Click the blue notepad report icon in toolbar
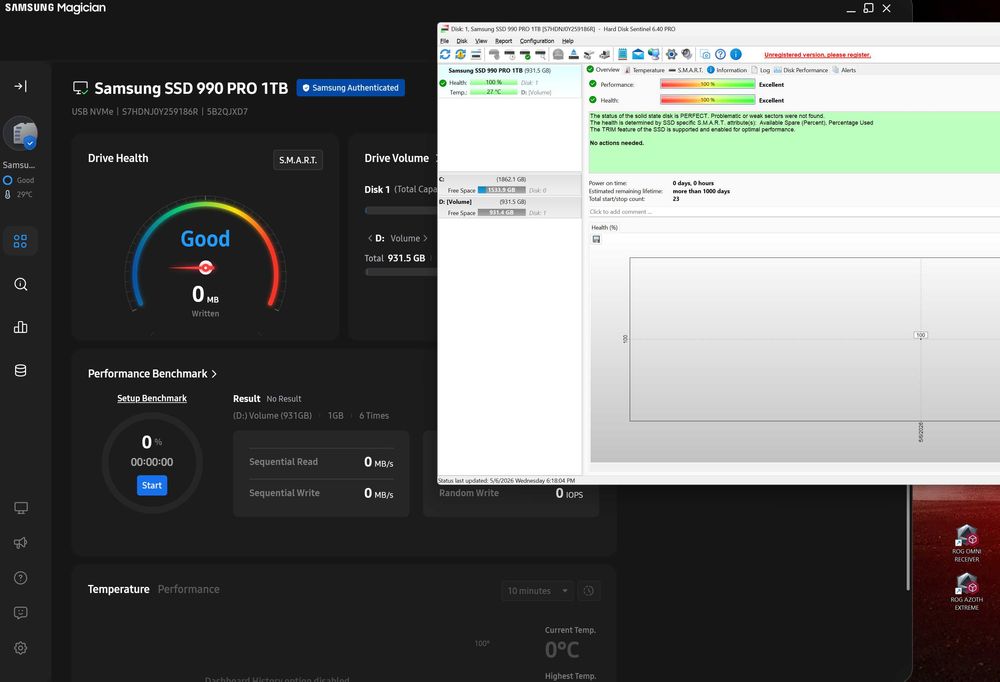Viewport: 1000px width, 682px height. (622, 54)
